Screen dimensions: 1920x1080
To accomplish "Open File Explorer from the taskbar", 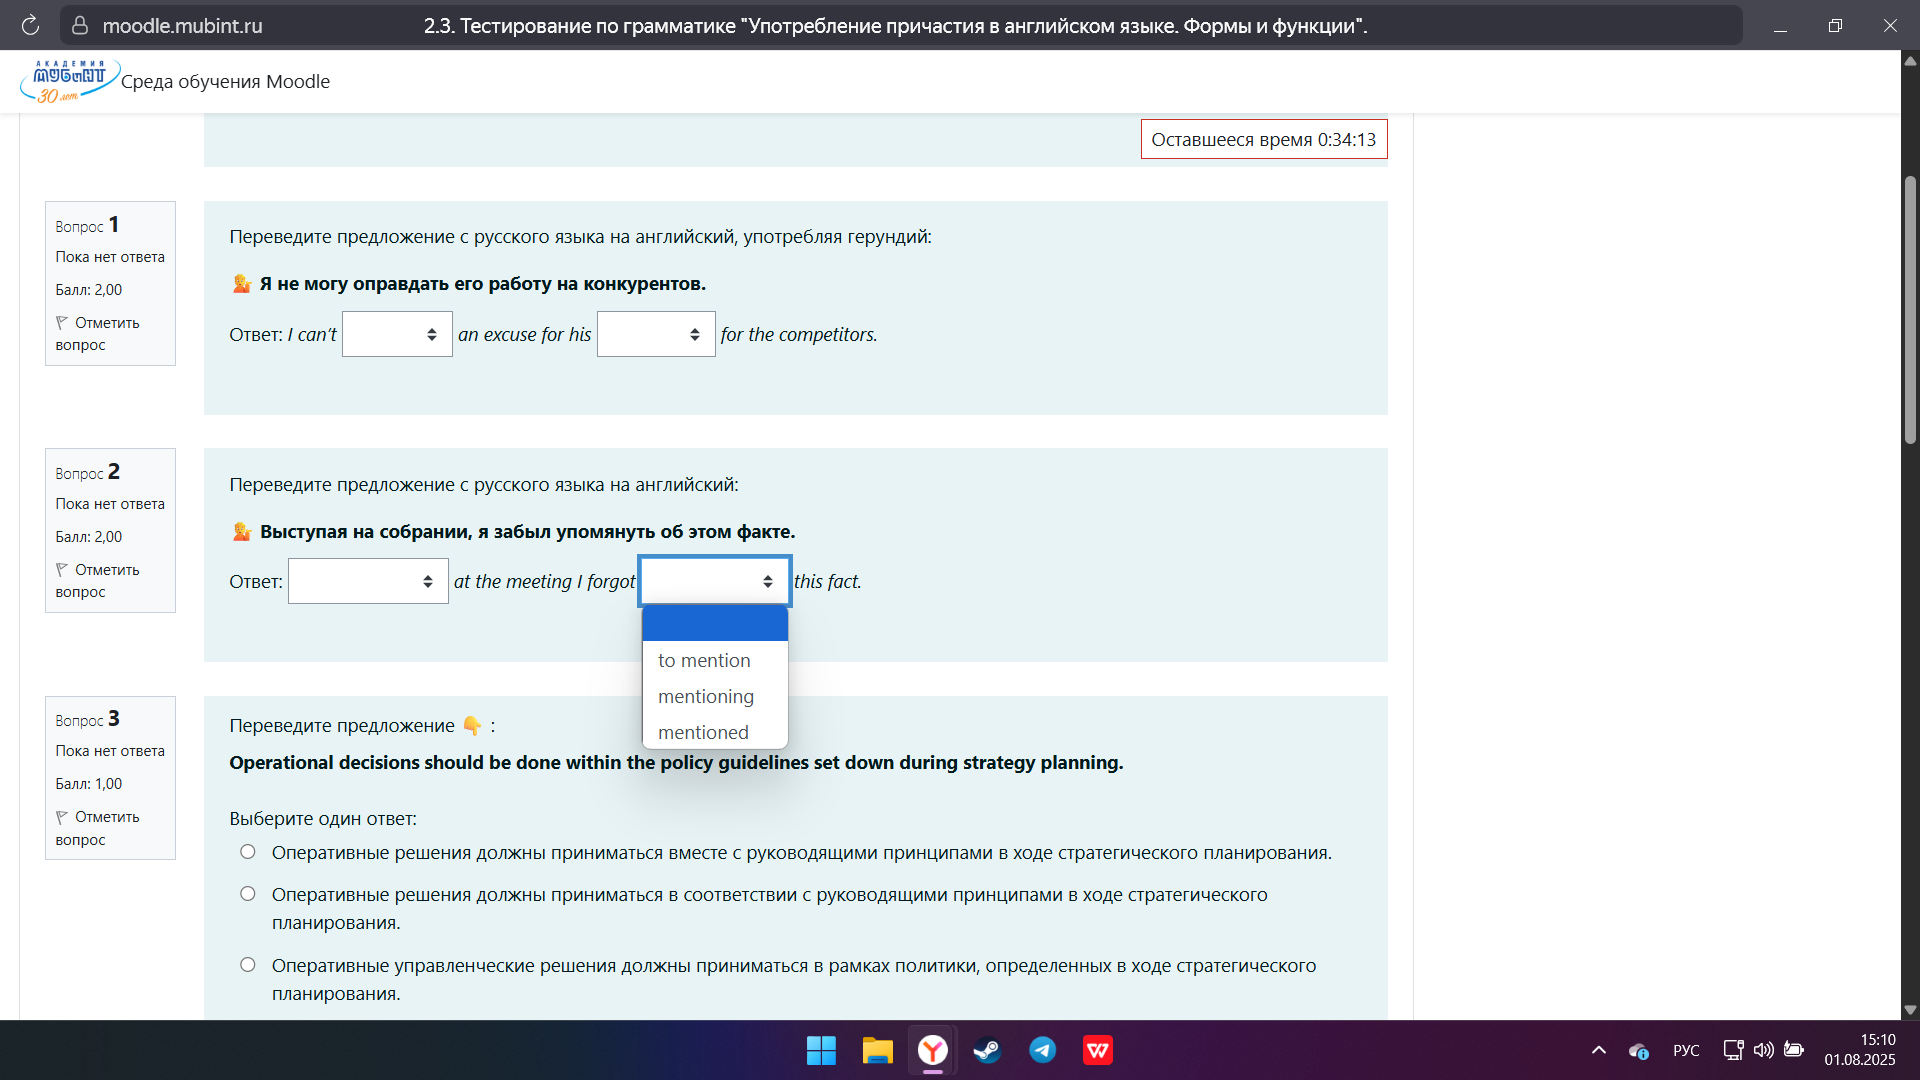I will coord(877,1050).
